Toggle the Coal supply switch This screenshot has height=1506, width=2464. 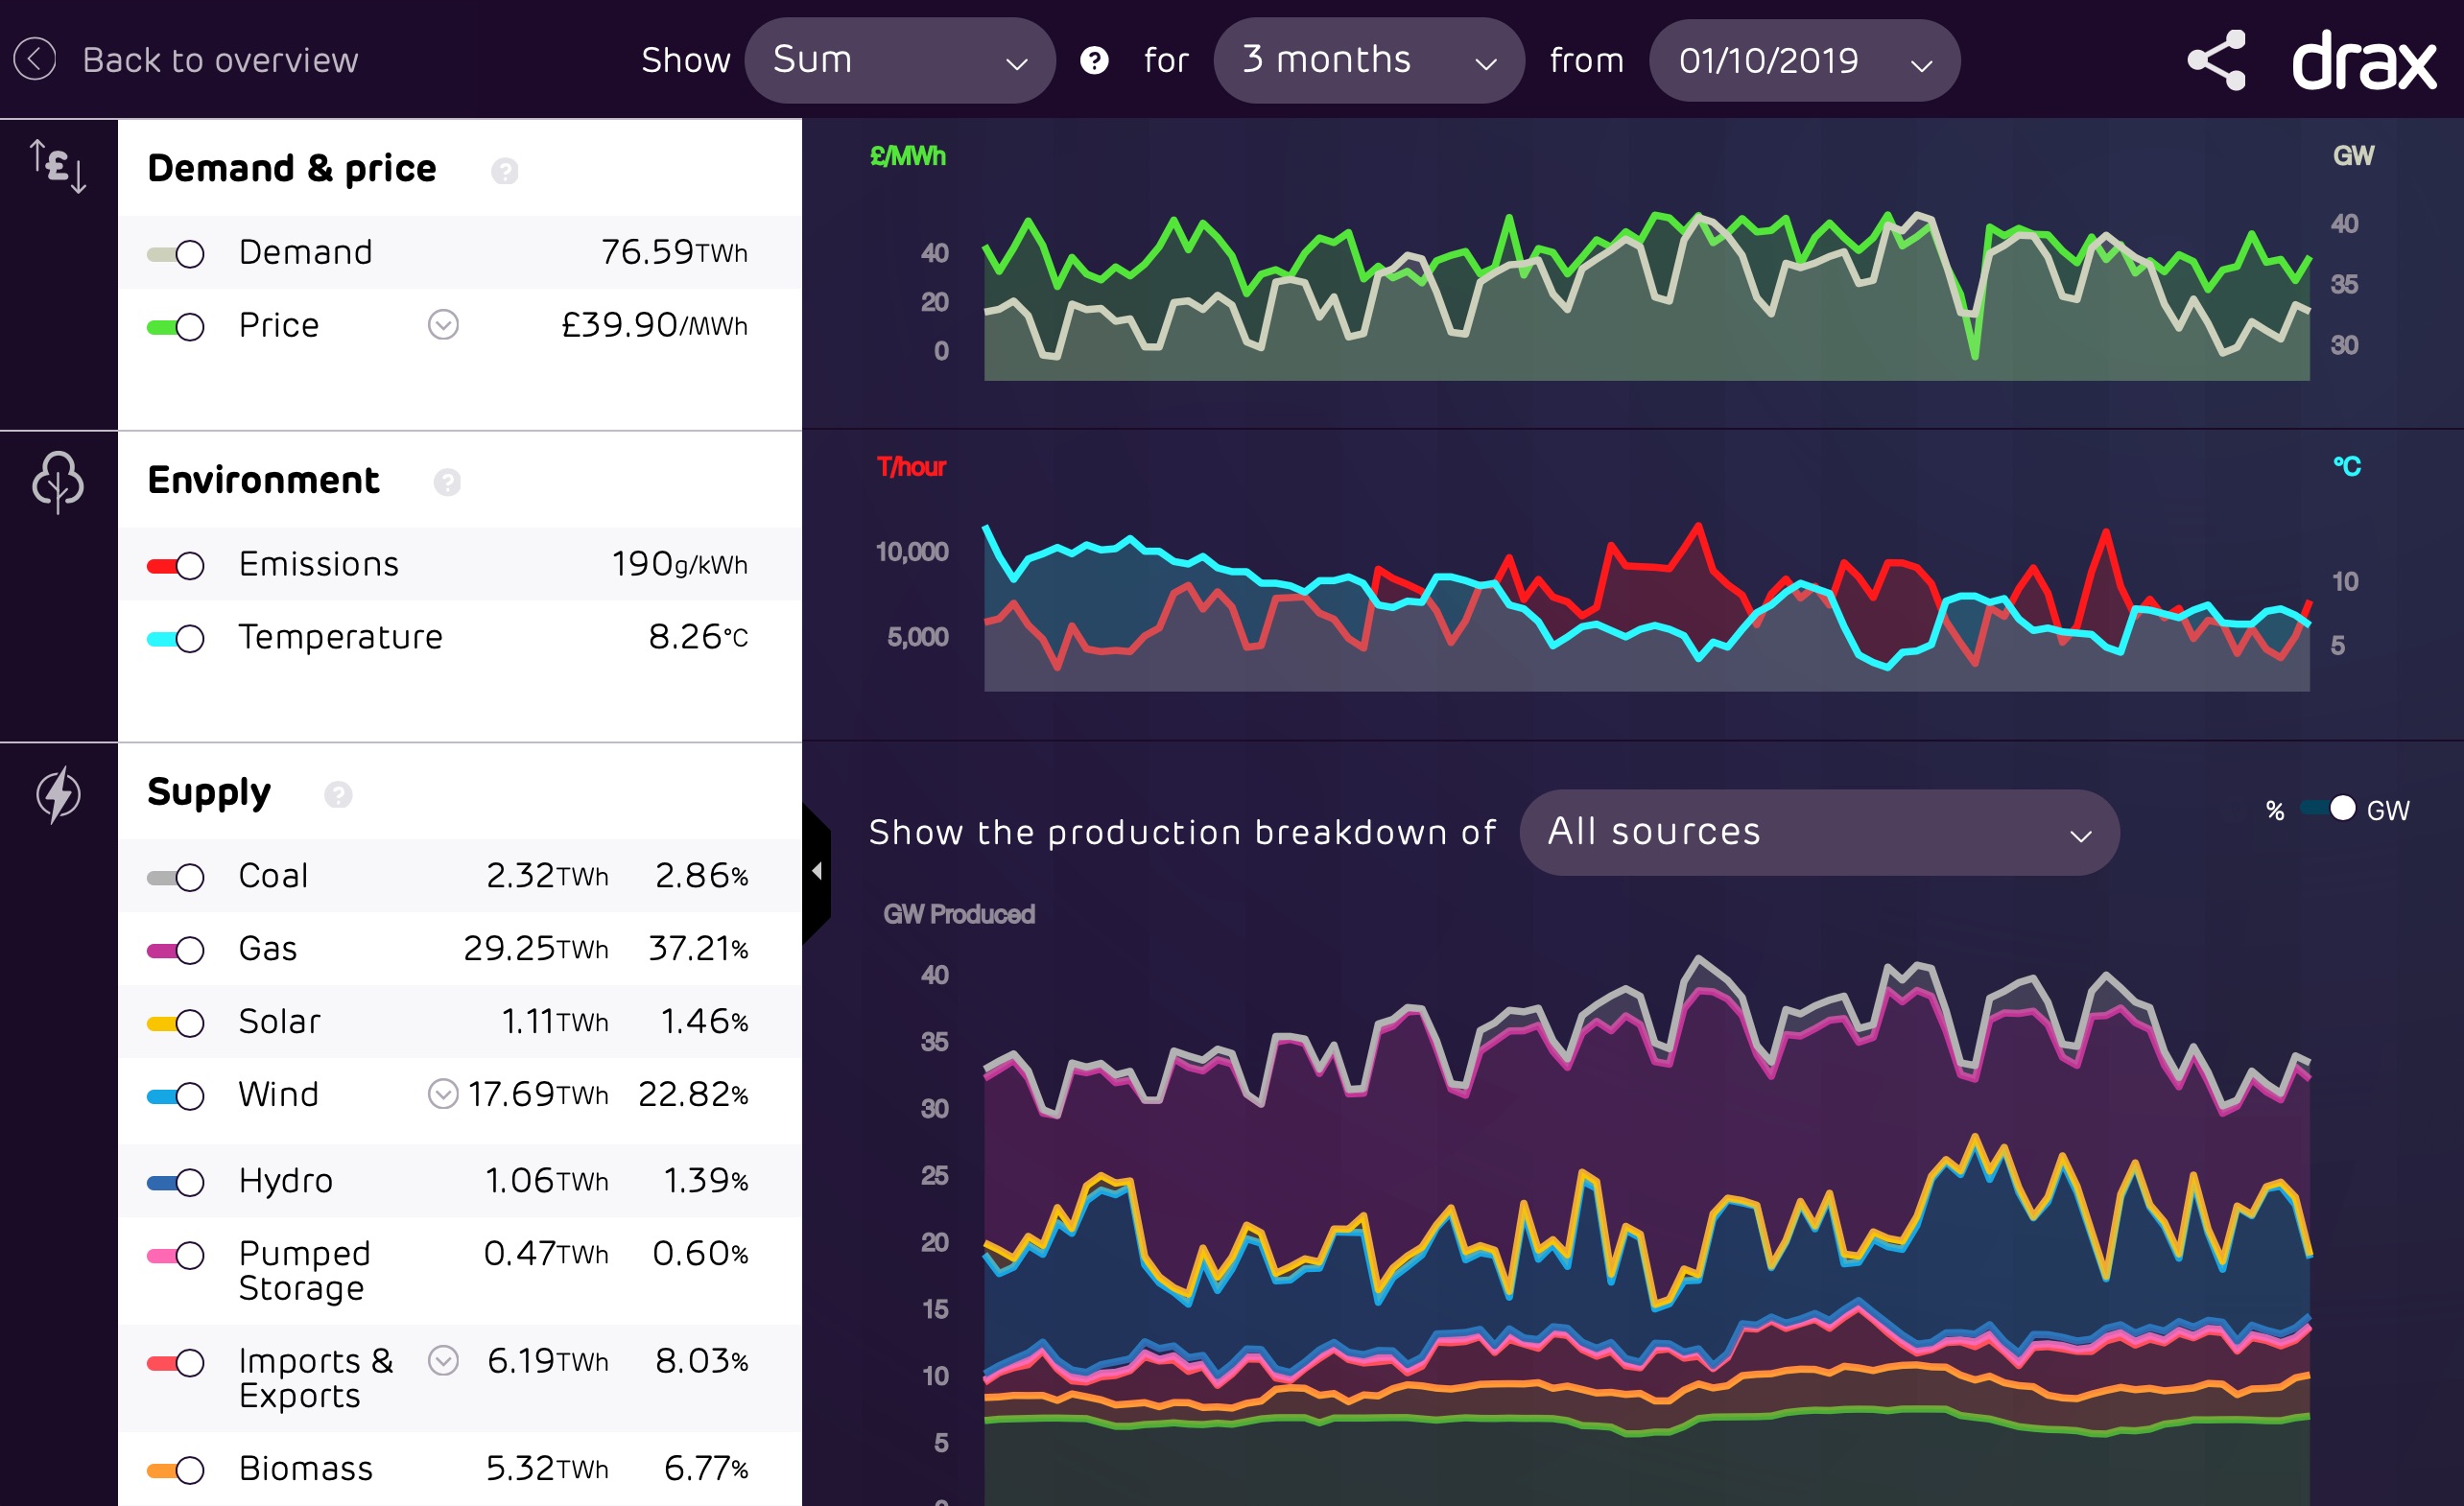click(x=177, y=877)
